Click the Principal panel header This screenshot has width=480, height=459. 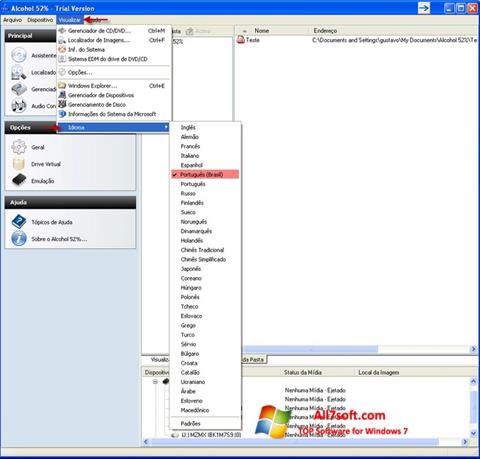coord(31,35)
